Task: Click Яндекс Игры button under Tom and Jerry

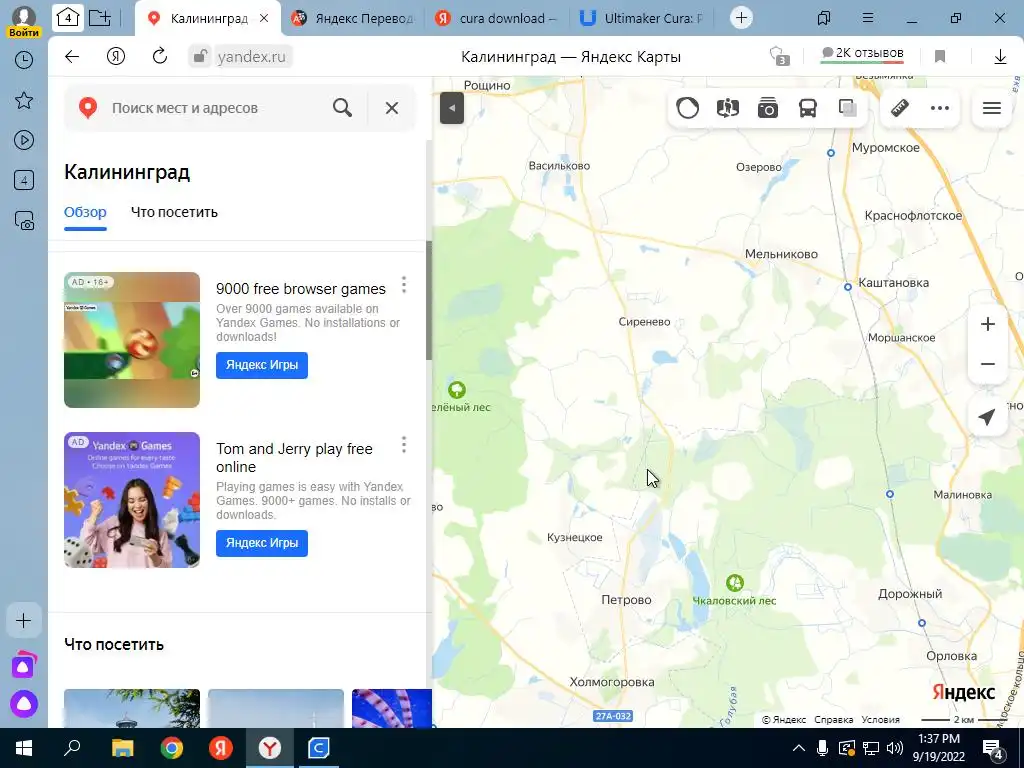Action: (262, 543)
